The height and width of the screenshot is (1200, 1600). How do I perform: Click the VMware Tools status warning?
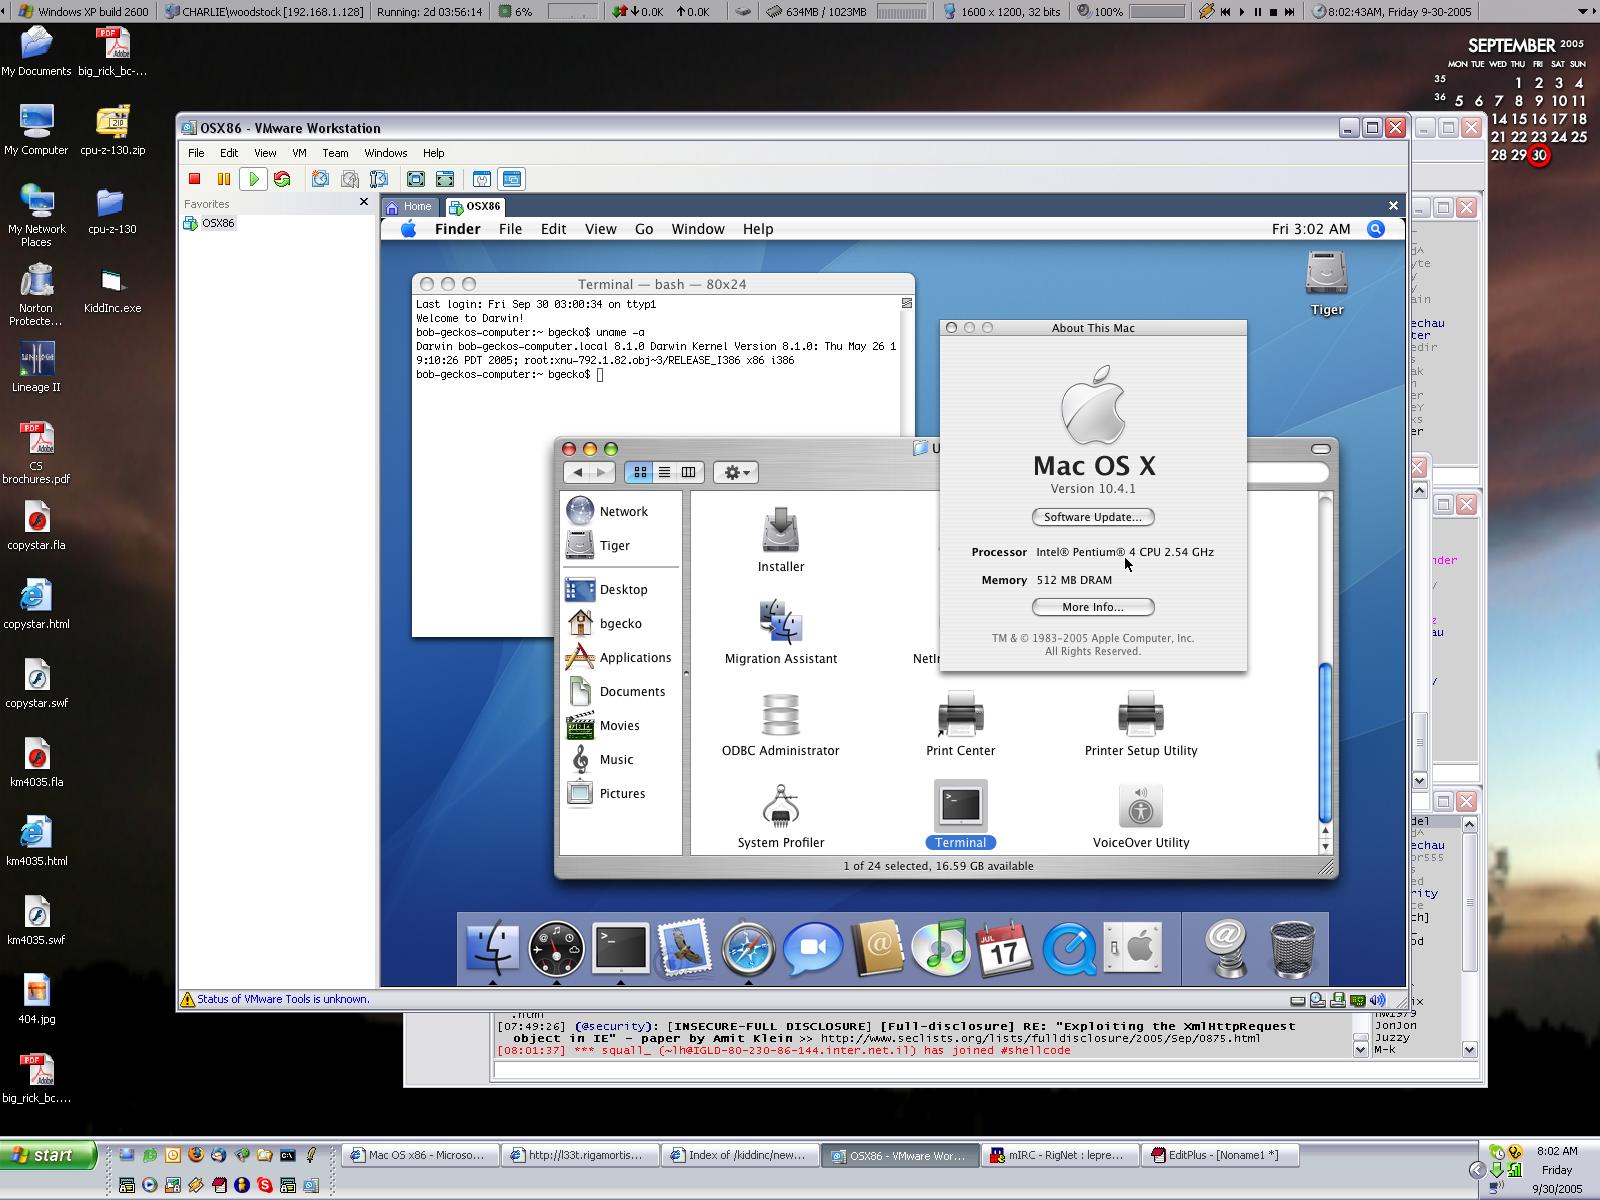point(275,999)
